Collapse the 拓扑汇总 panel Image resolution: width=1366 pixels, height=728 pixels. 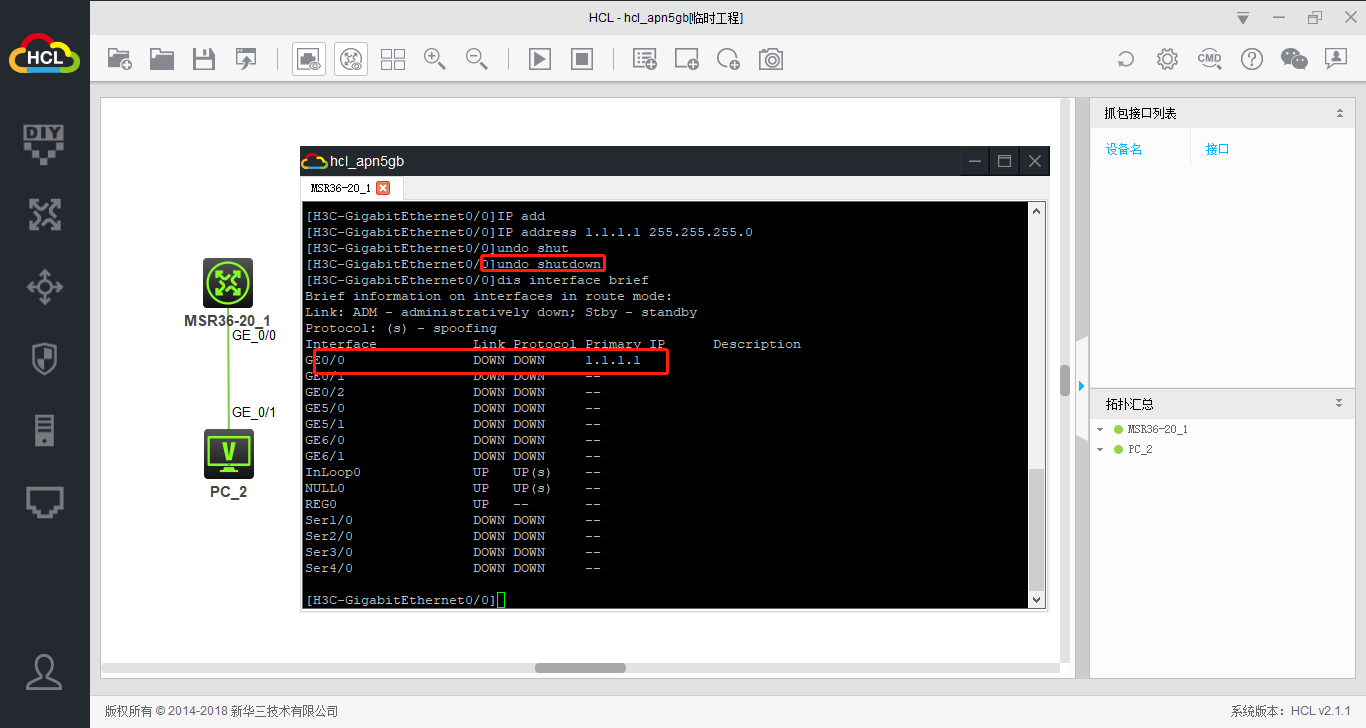click(x=1340, y=404)
